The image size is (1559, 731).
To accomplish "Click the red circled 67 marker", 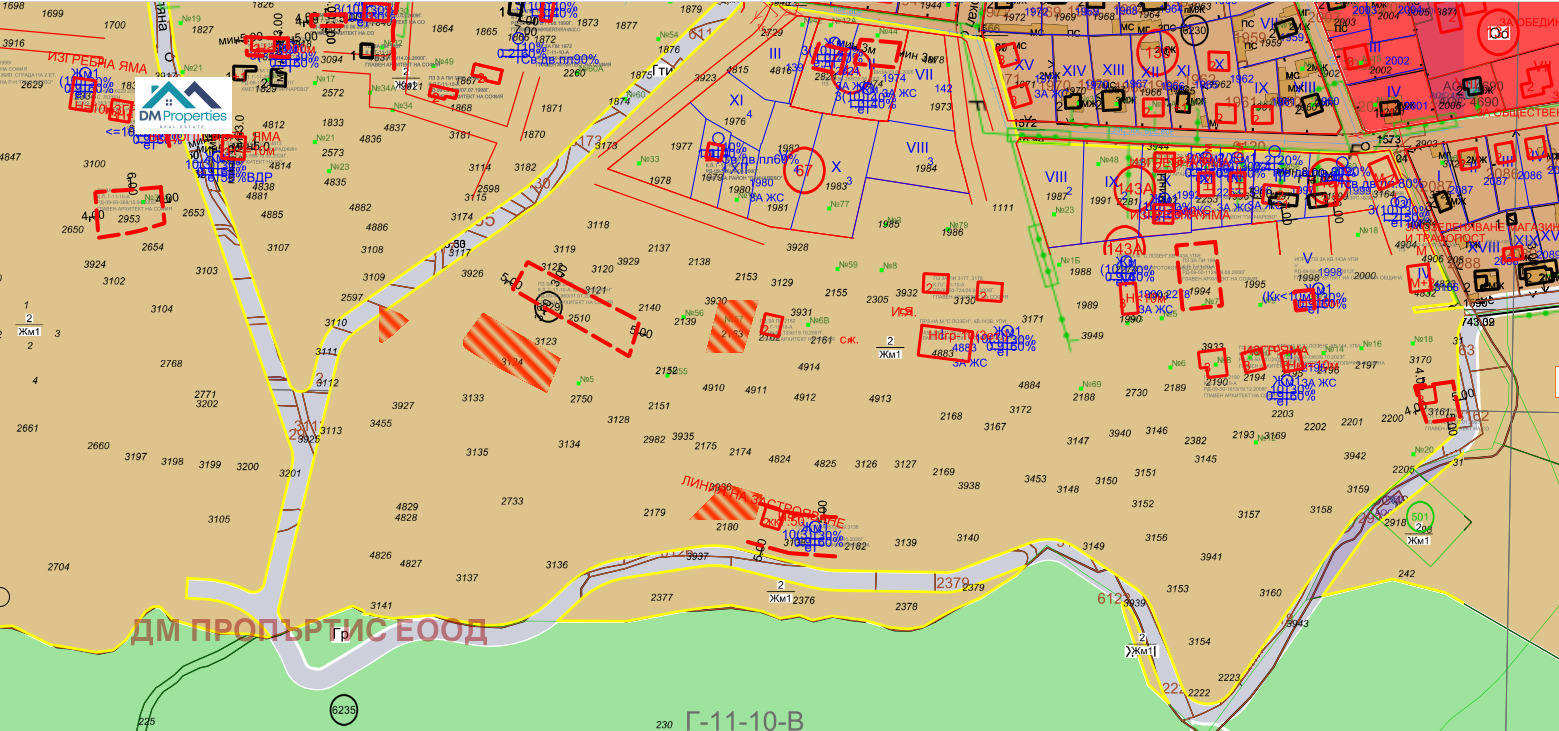I will tap(801, 170).
